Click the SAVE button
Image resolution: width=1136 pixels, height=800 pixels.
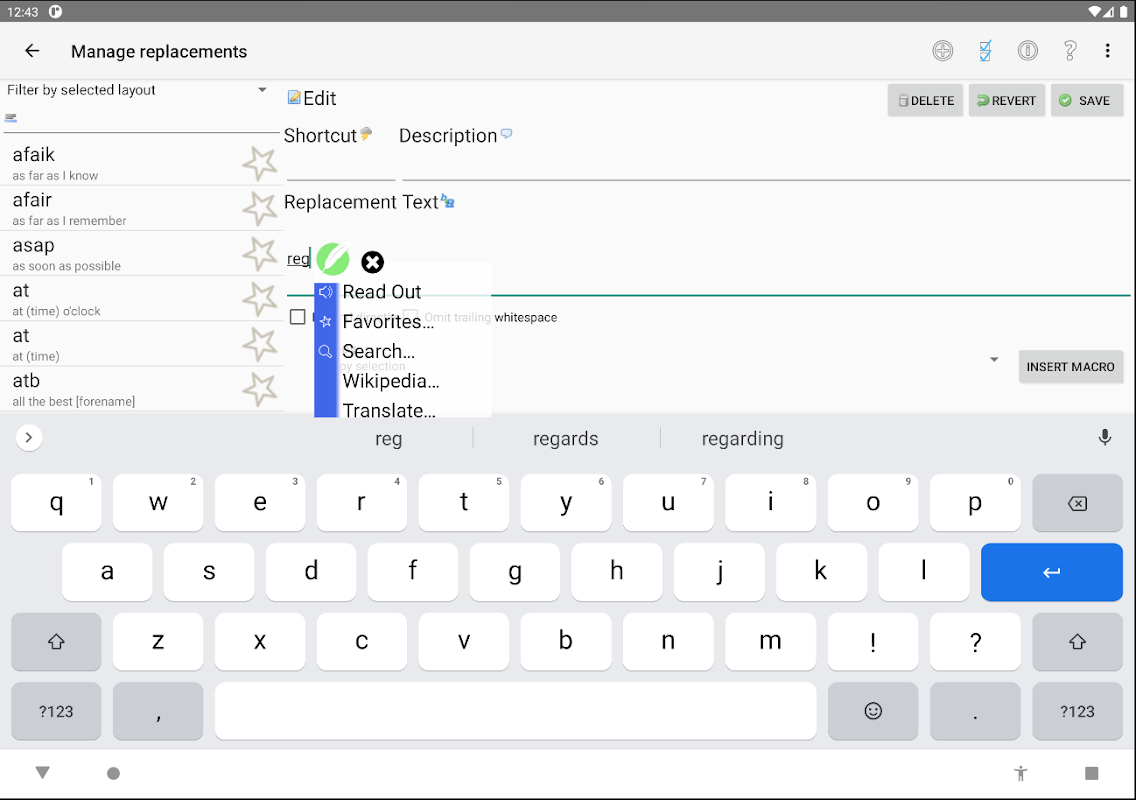[1086, 101]
